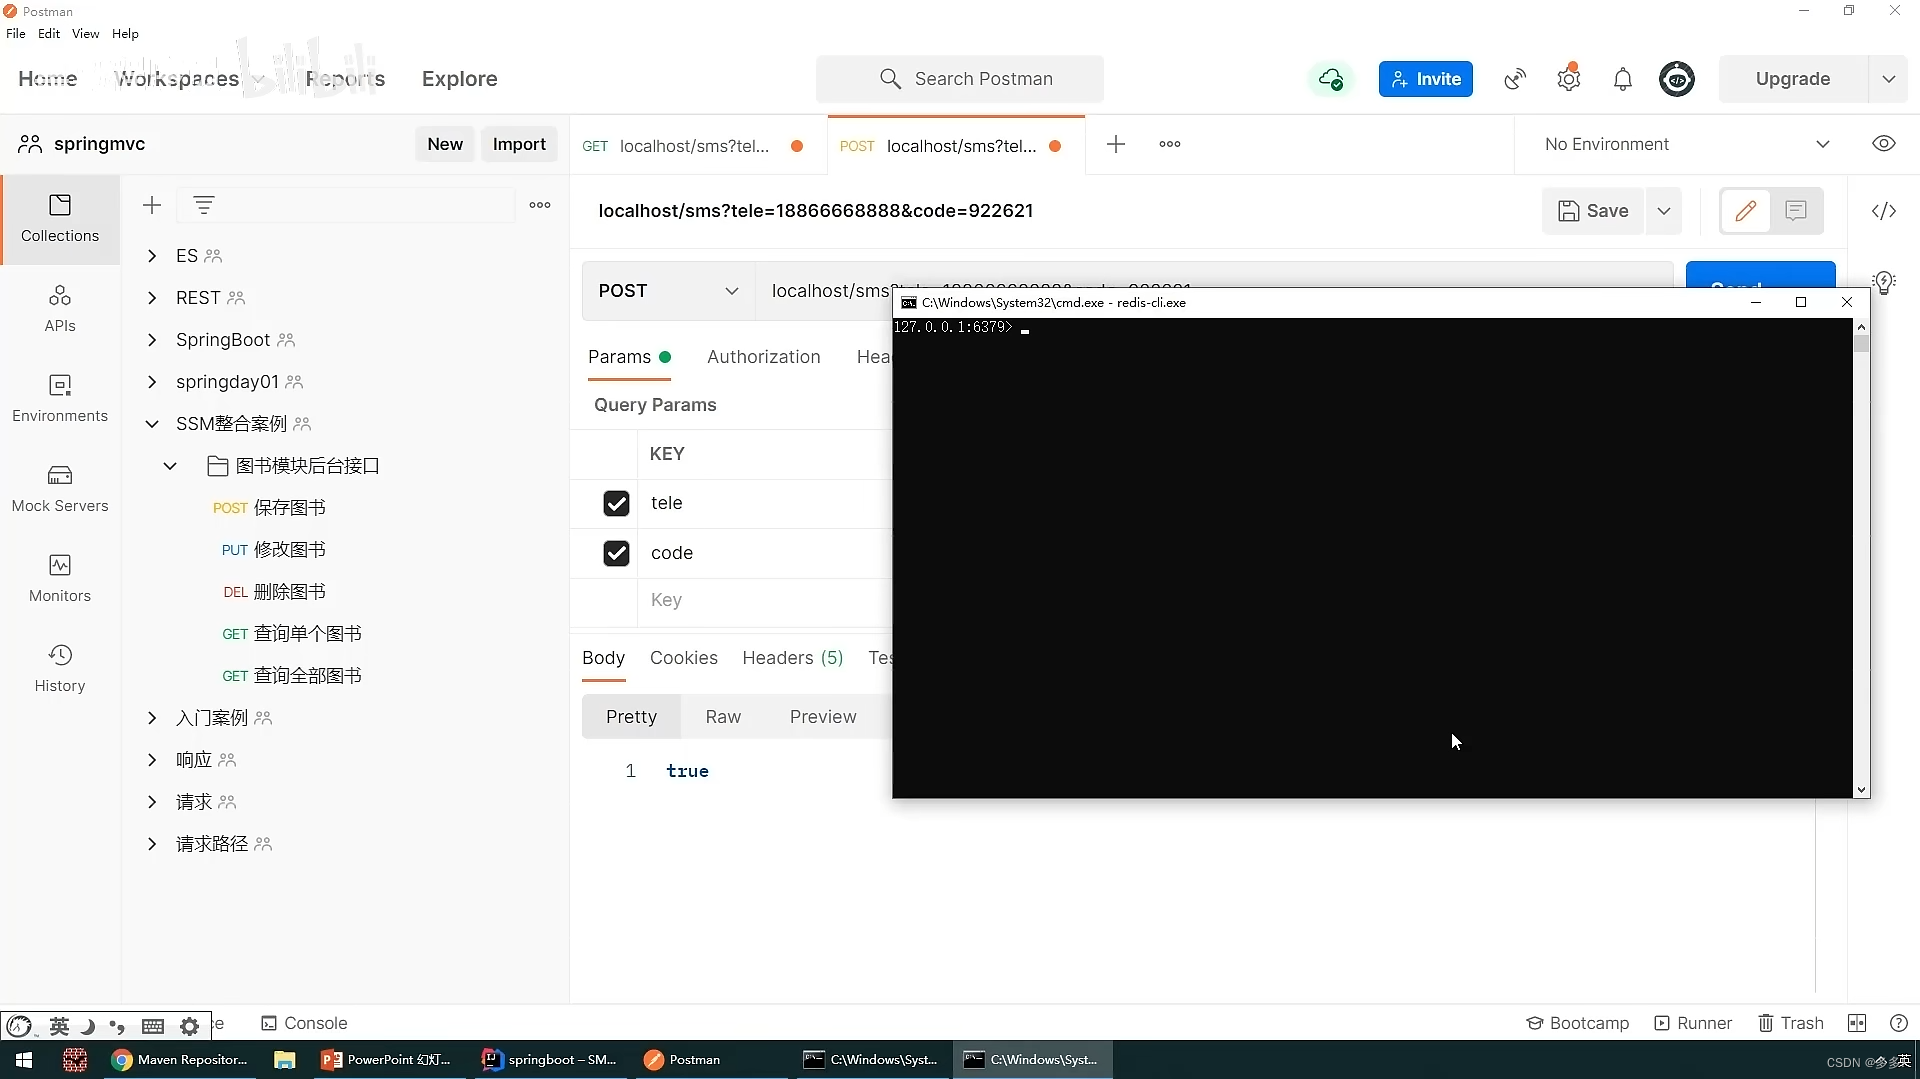This screenshot has width=1920, height=1079.
Task: Uncheck the code query parameter
Action: (617, 553)
